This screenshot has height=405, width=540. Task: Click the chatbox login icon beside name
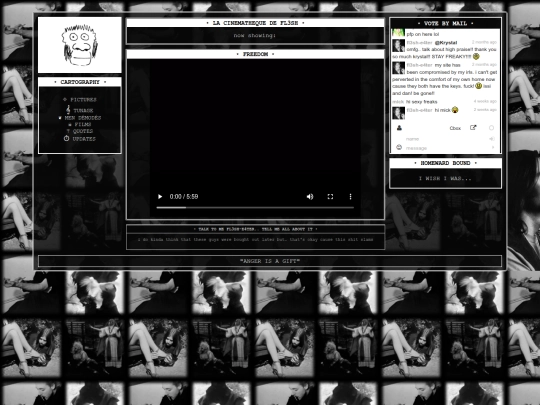(x=492, y=139)
